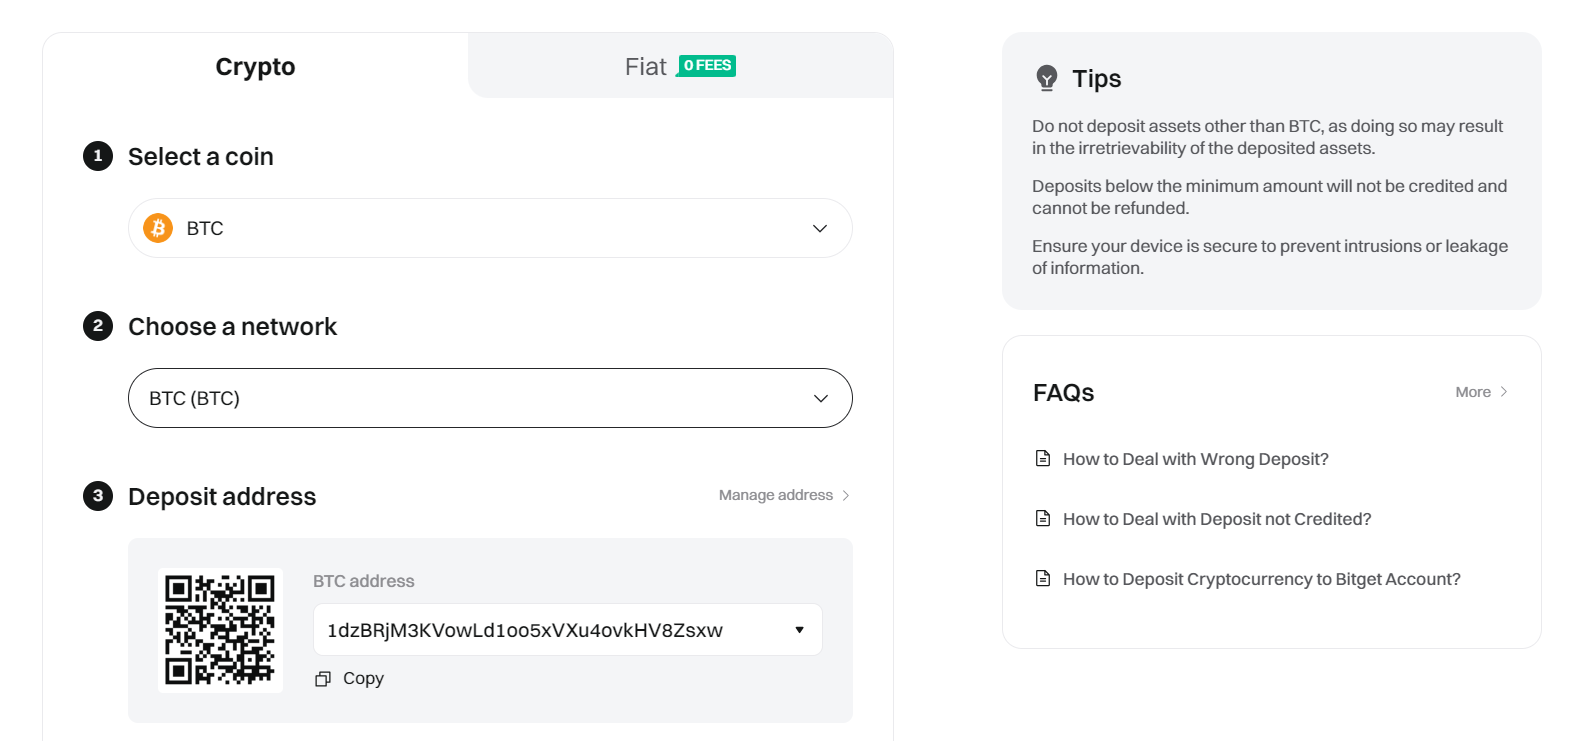Open the BTC (BTC) network dropdown
This screenshot has width=1577, height=743.
(490, 398)
